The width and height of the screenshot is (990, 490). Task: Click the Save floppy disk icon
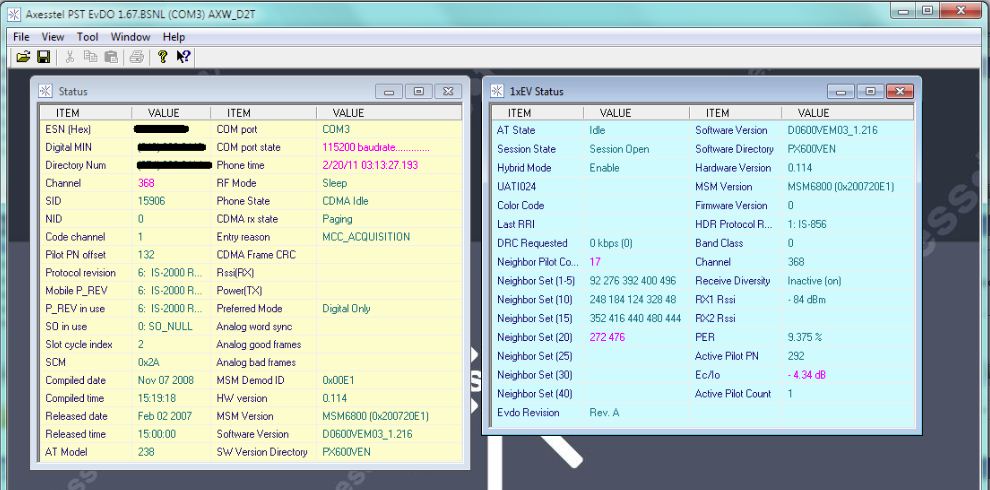click(41, 57)
